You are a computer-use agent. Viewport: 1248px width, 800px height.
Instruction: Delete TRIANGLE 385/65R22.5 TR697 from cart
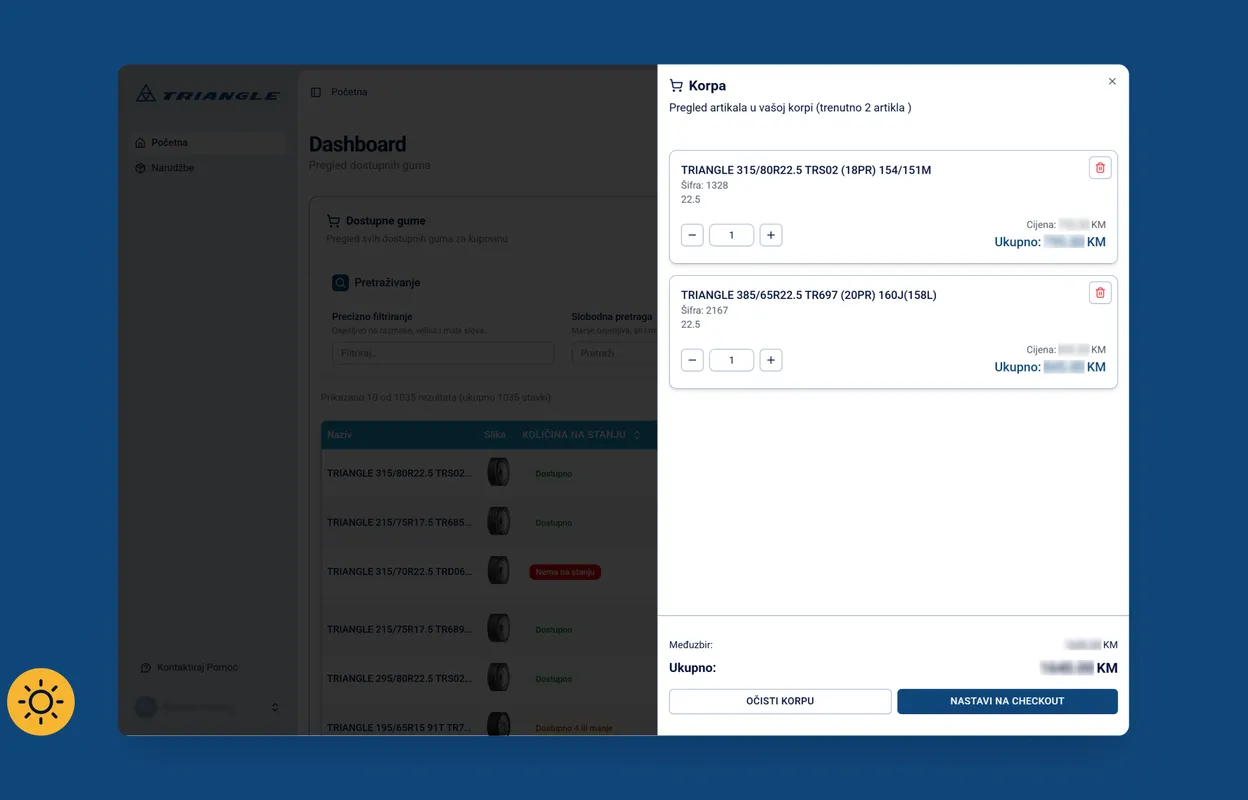coord(1100,293)
